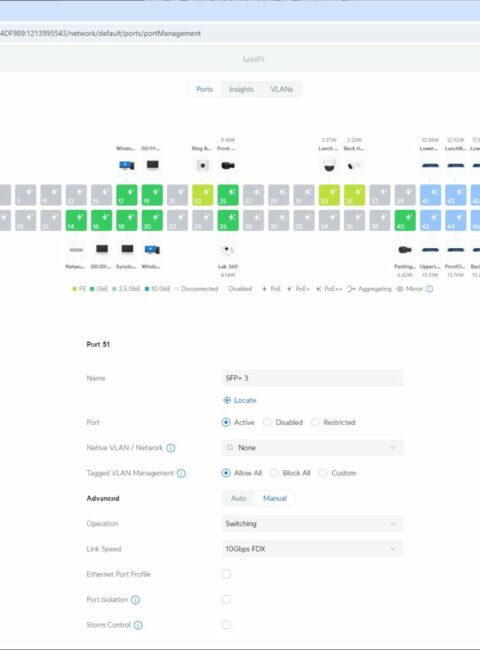
Task: Show Storm Control info tooltip
Action: 138,625
